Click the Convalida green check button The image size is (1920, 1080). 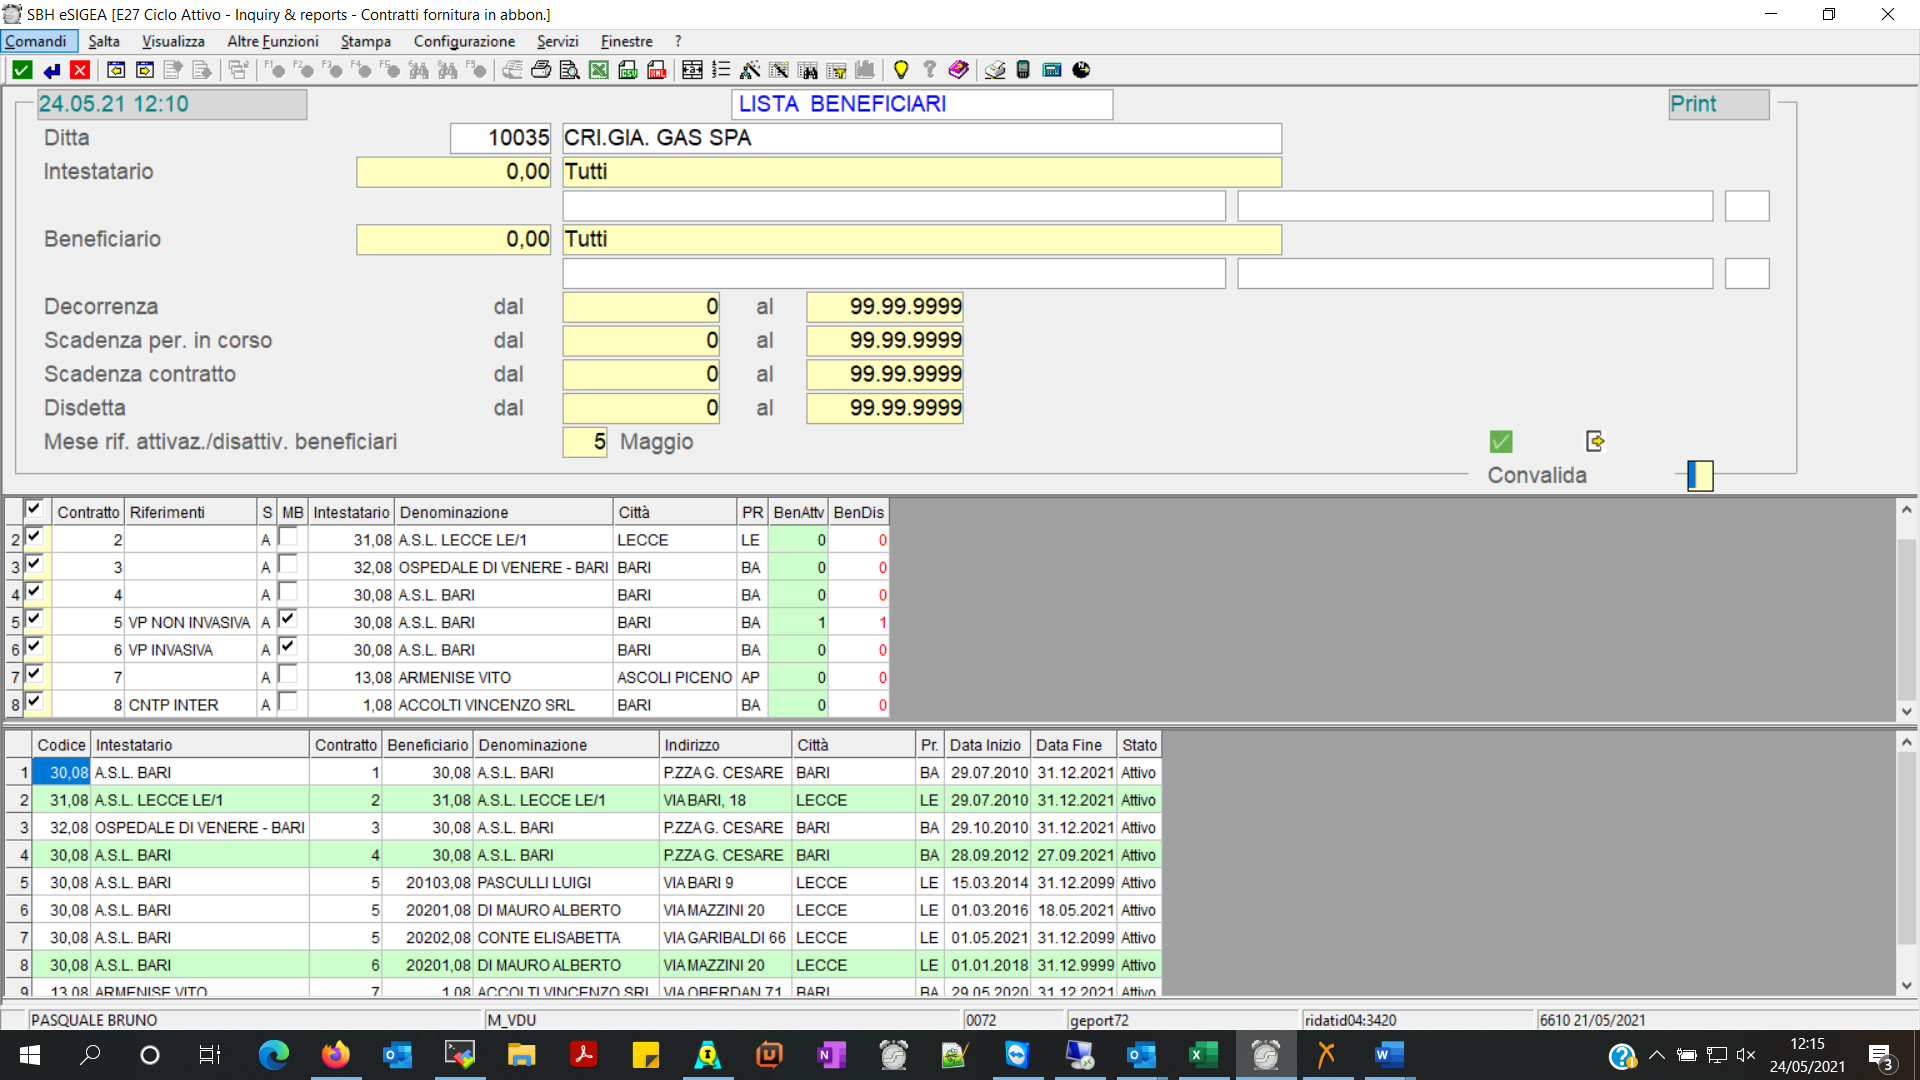coord(1500,441)
